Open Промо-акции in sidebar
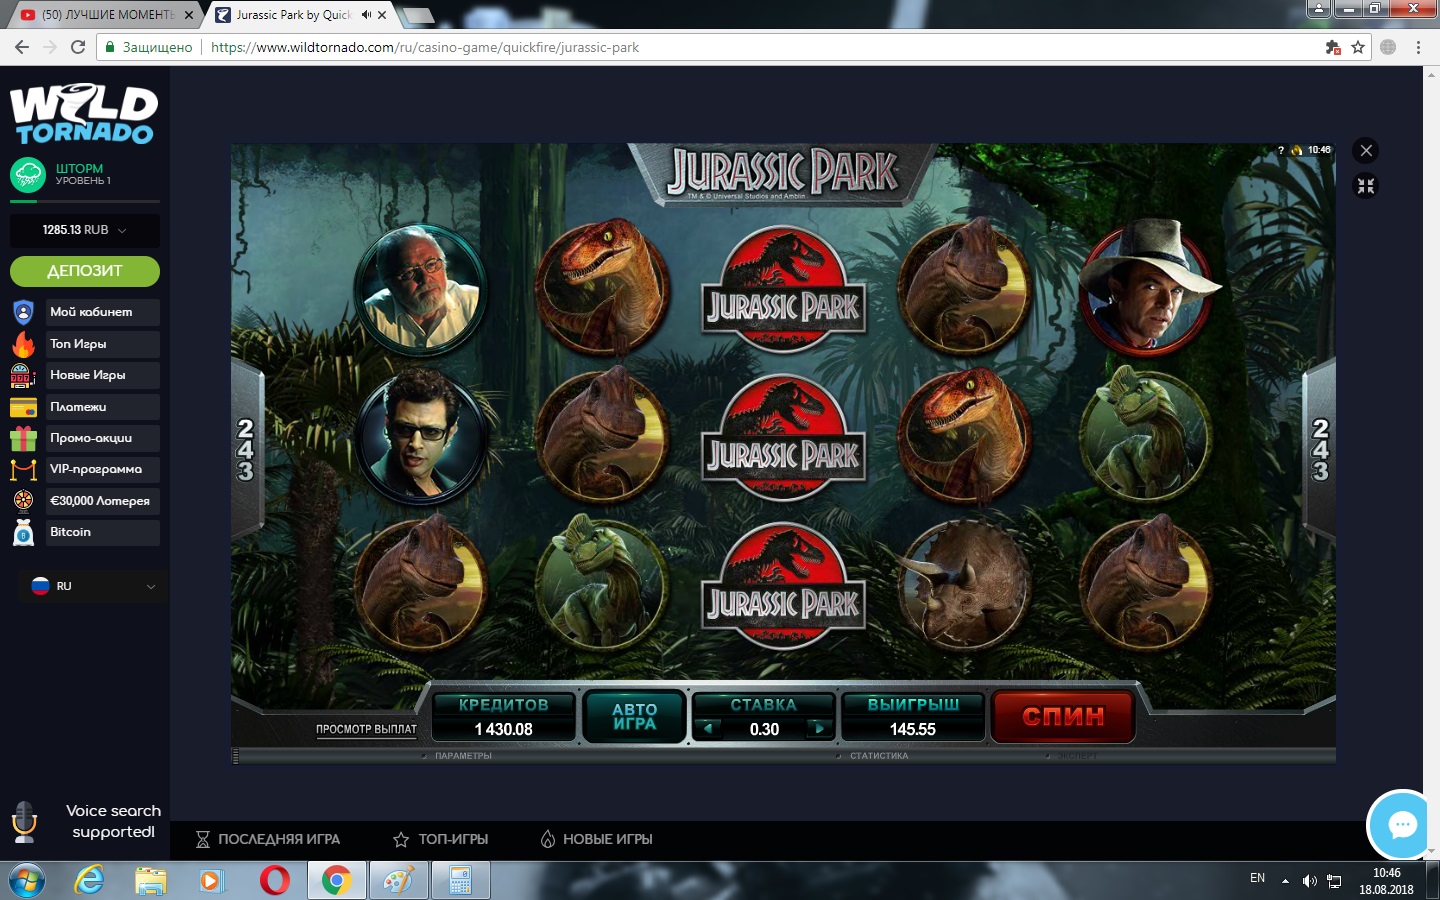Screen dimensions: 1440x900 click(x=103, y=438)
